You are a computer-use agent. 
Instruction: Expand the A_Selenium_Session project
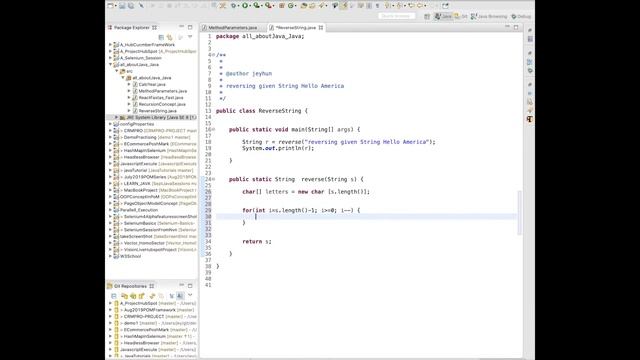(x=110, y=58)
